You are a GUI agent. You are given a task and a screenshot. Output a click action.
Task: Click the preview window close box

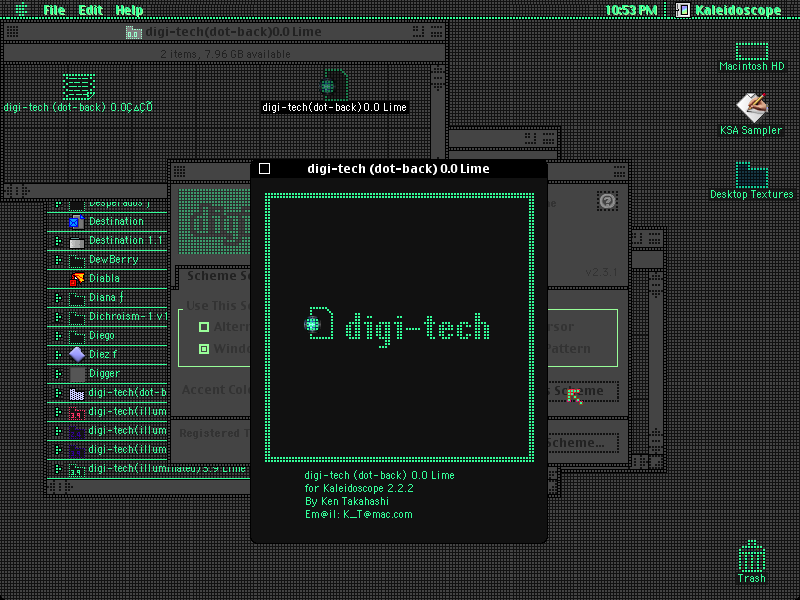264,168
